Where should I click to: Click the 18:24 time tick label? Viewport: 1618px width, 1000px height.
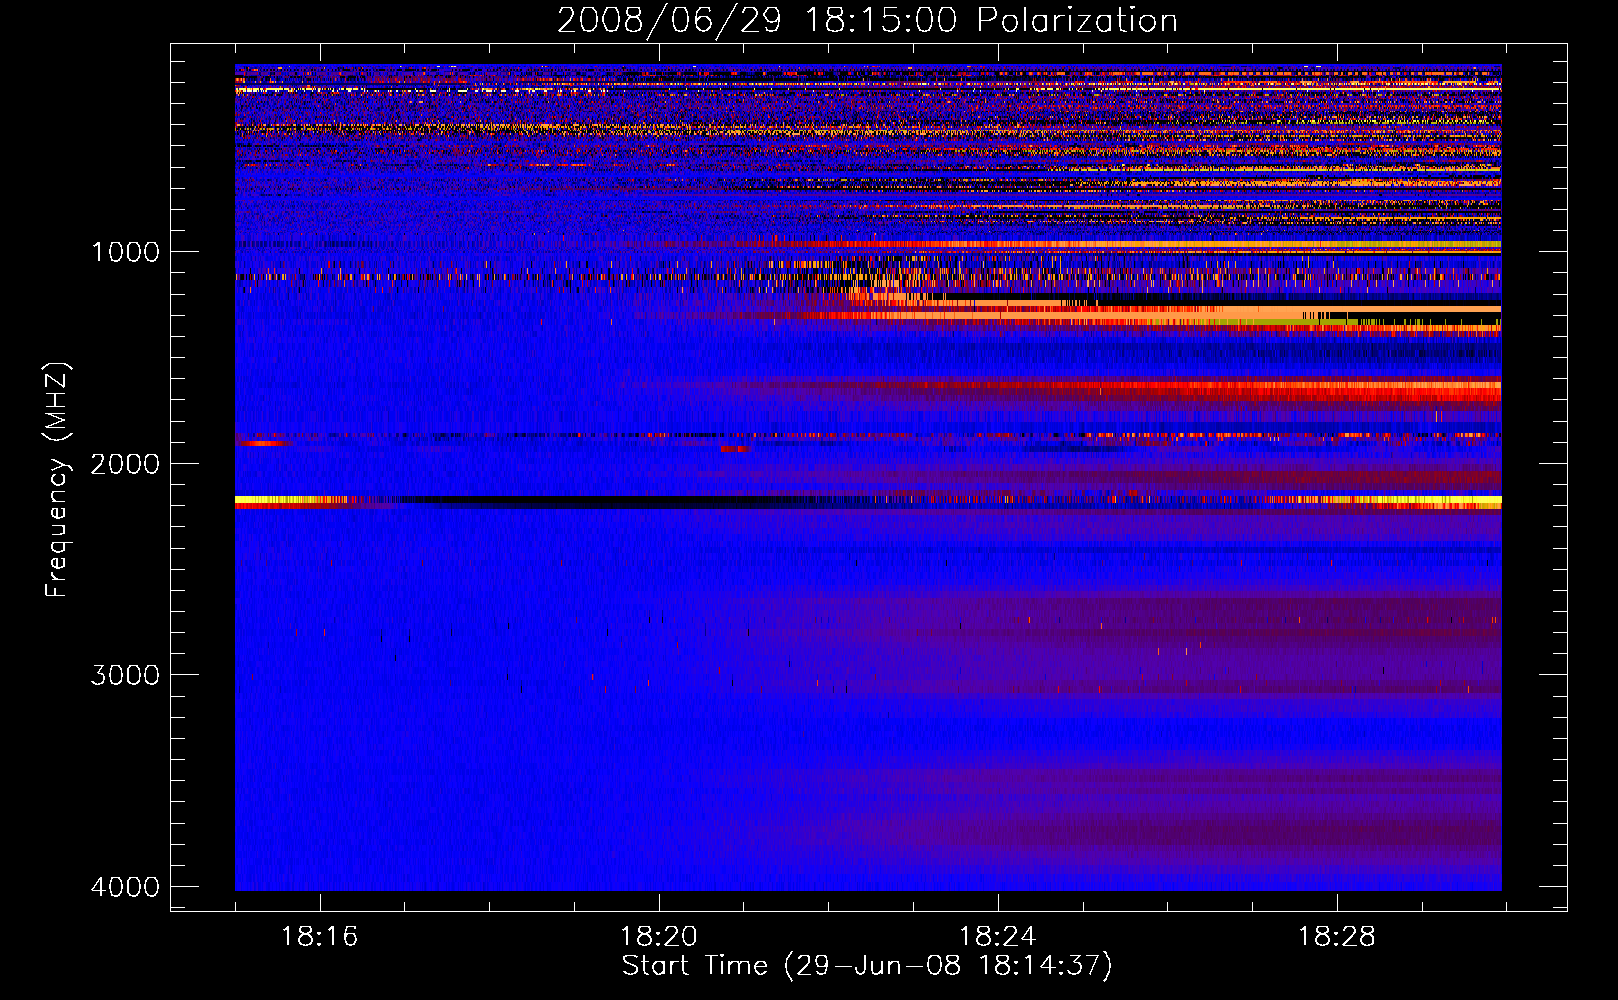[997, 937]
